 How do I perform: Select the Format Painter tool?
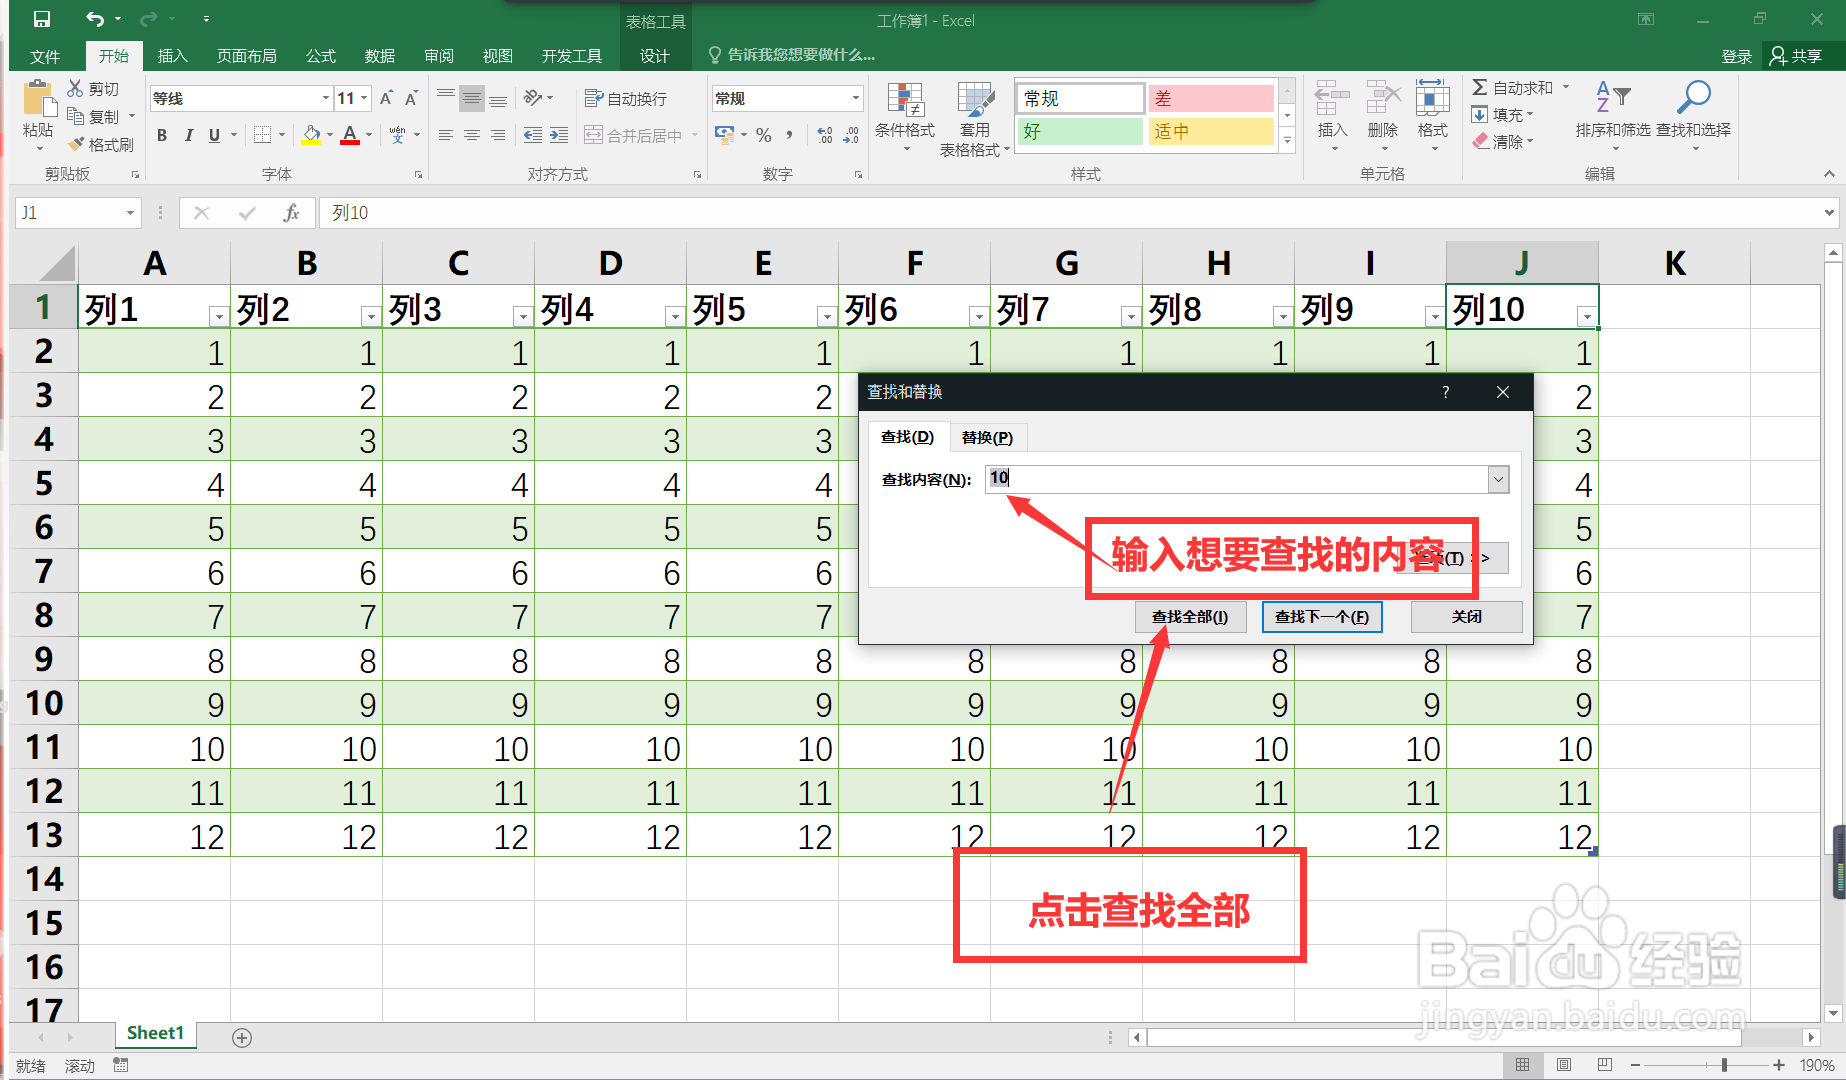[101, 143]
